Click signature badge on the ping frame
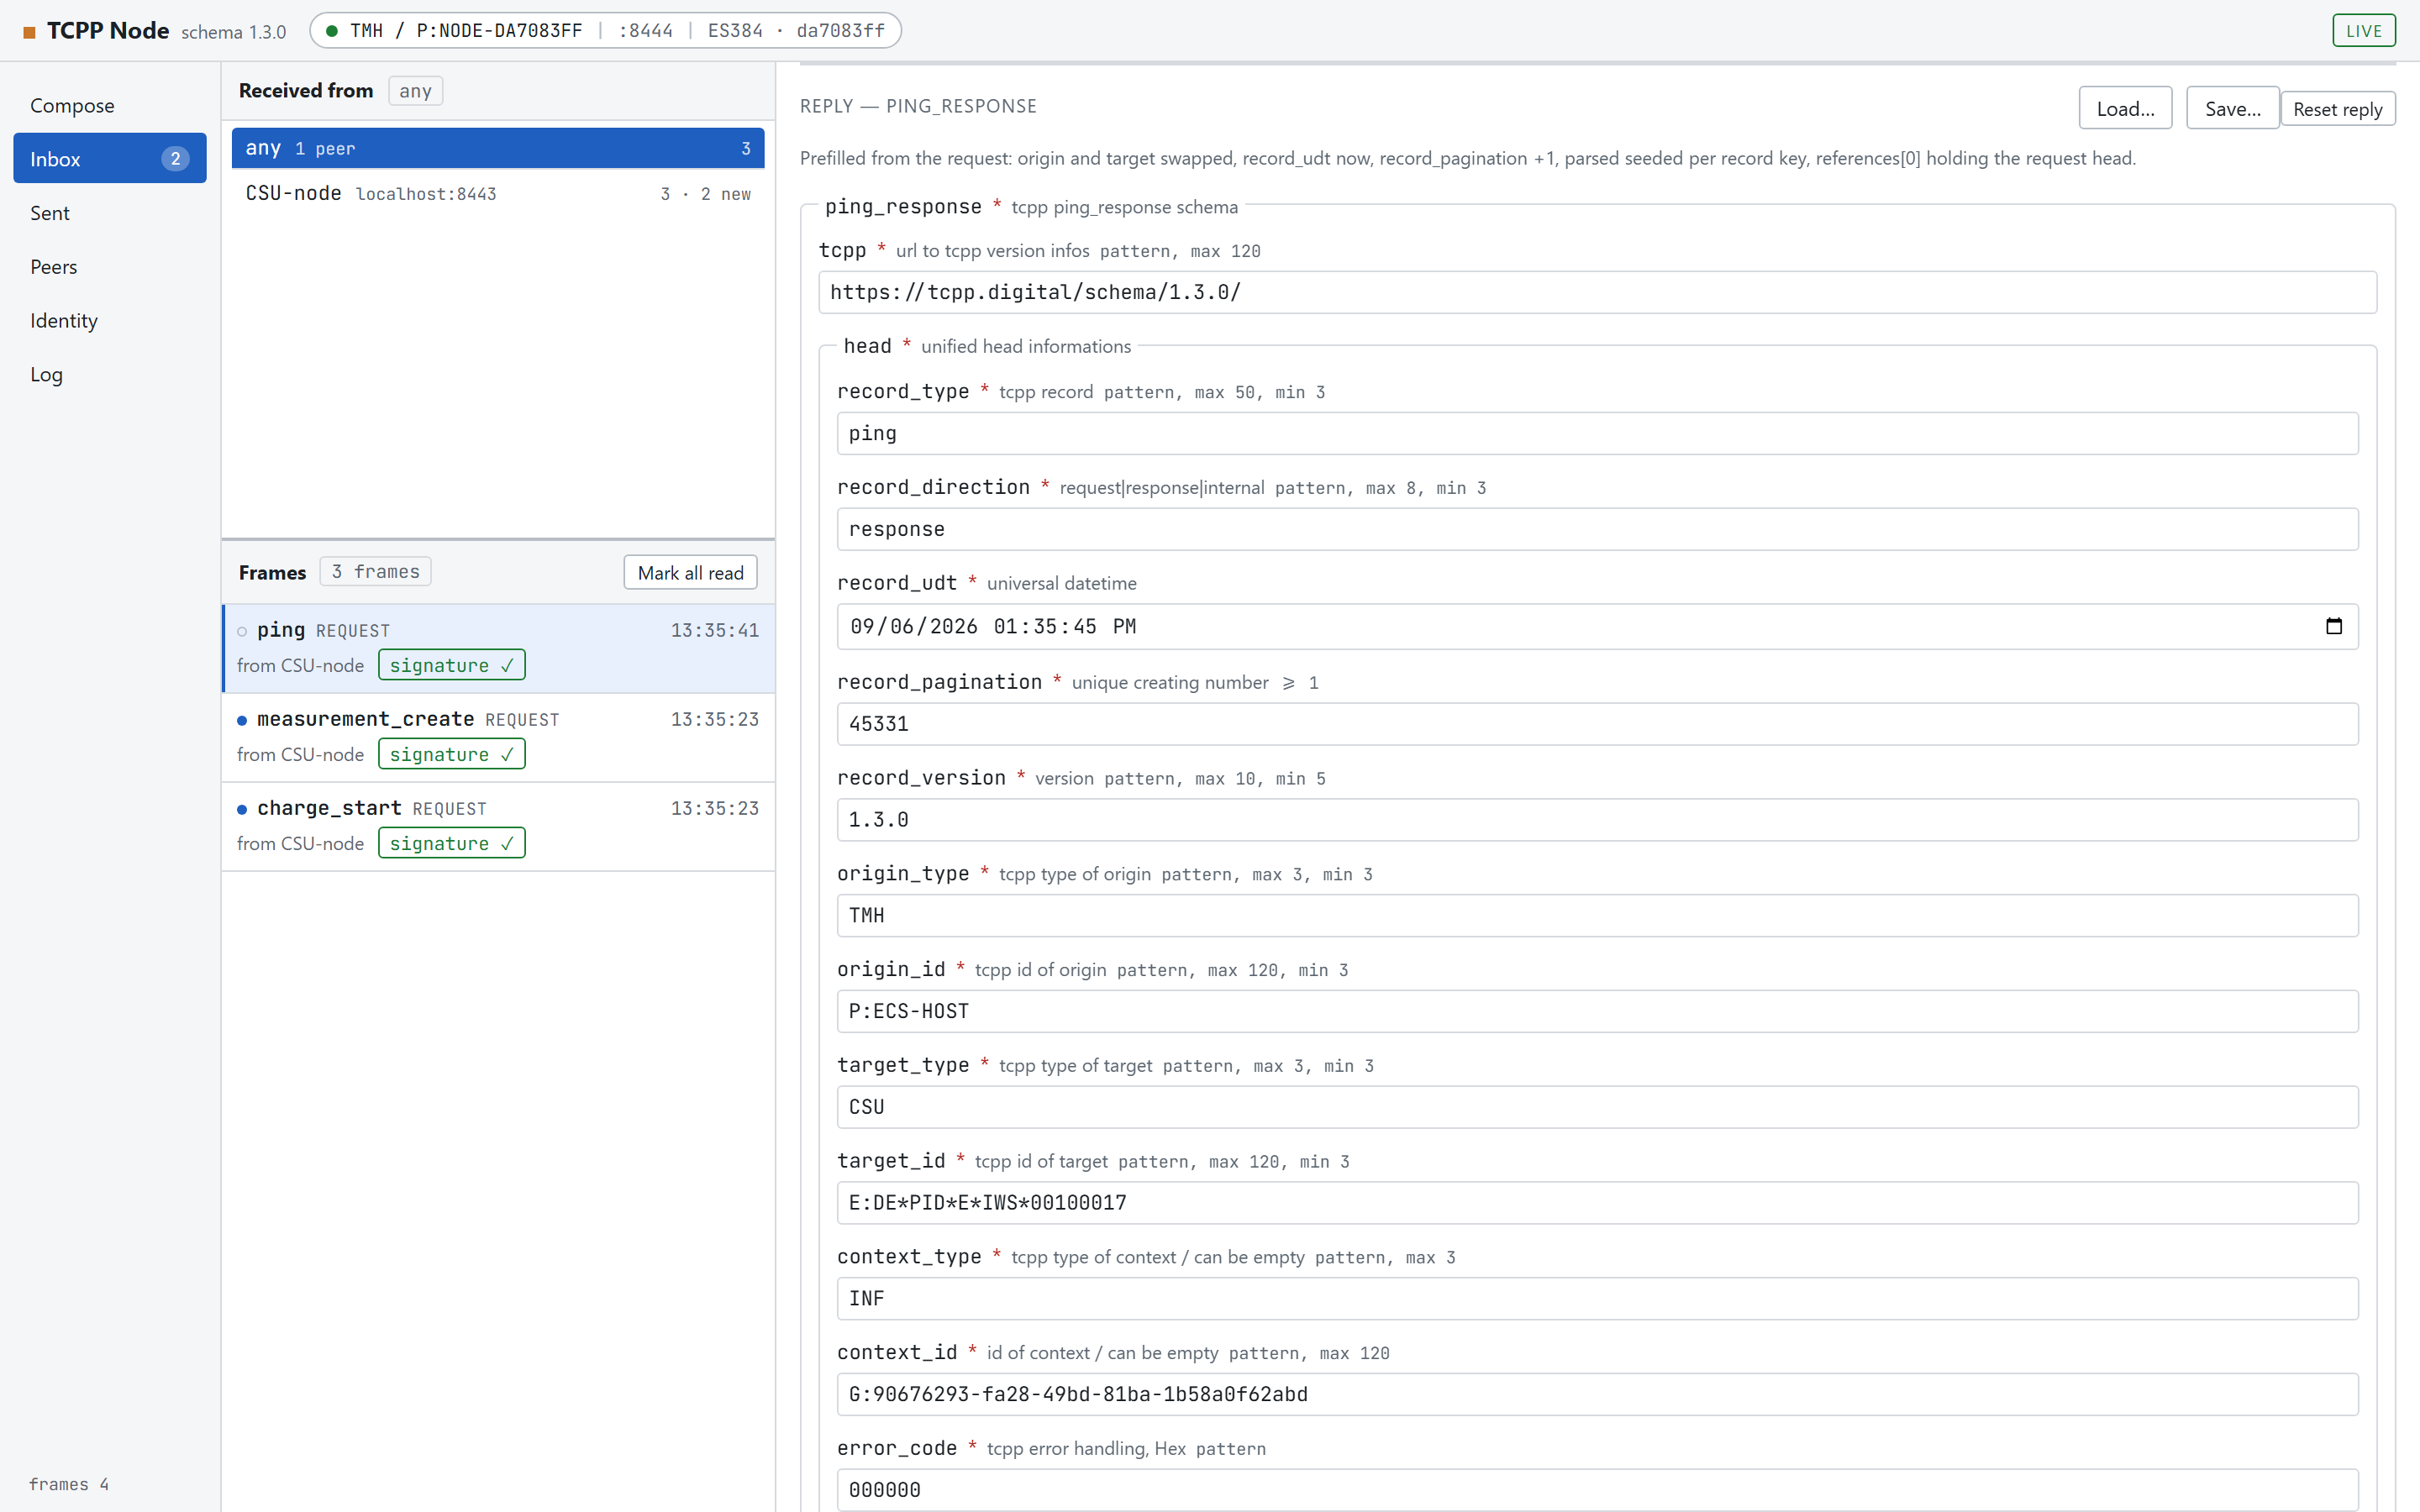 451,665
